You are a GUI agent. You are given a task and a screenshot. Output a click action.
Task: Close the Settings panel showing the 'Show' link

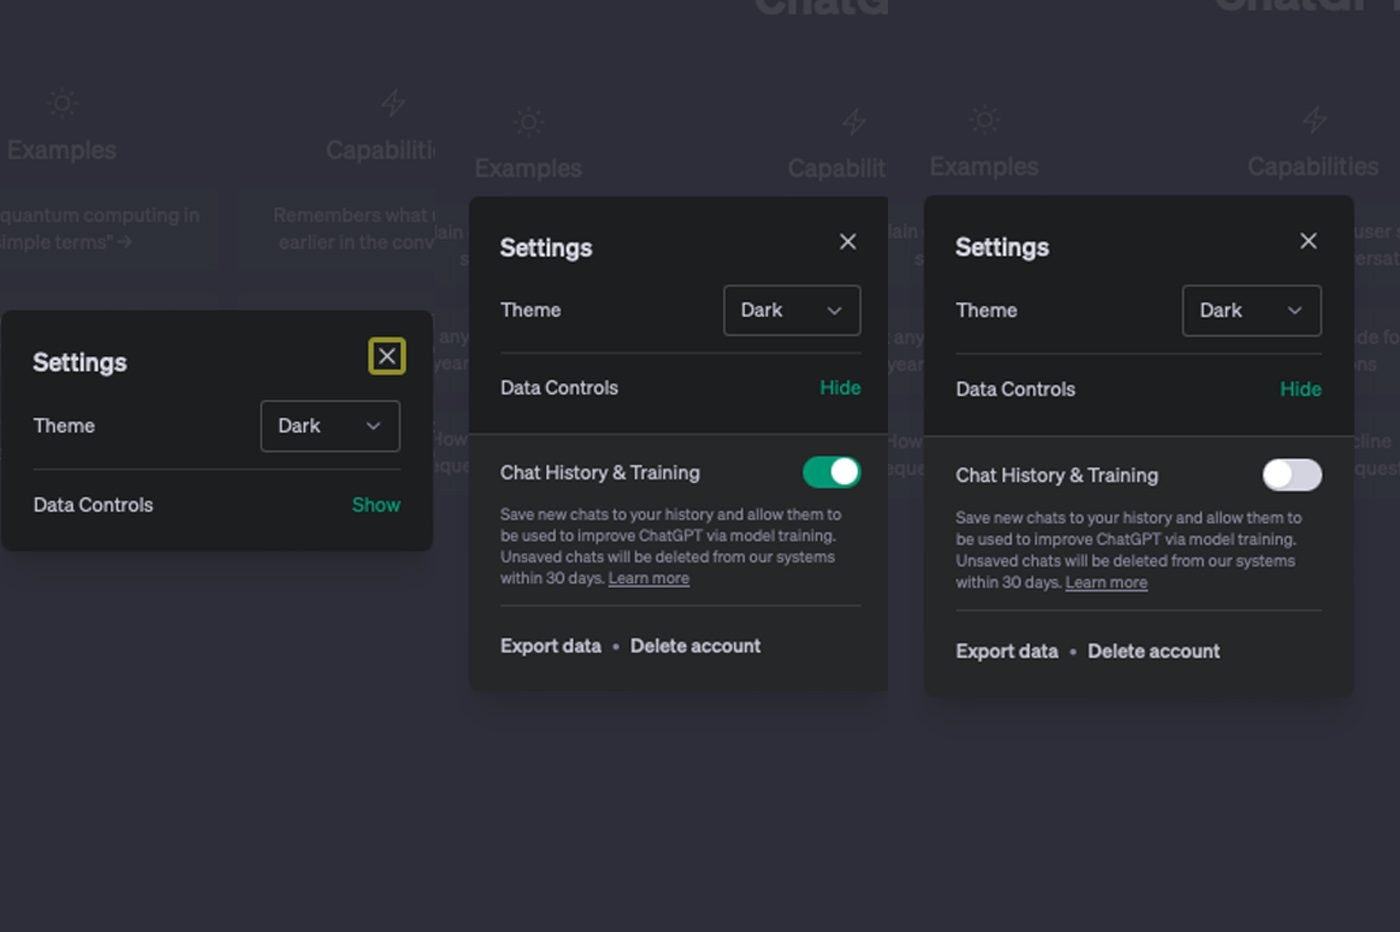coord(387,356)
